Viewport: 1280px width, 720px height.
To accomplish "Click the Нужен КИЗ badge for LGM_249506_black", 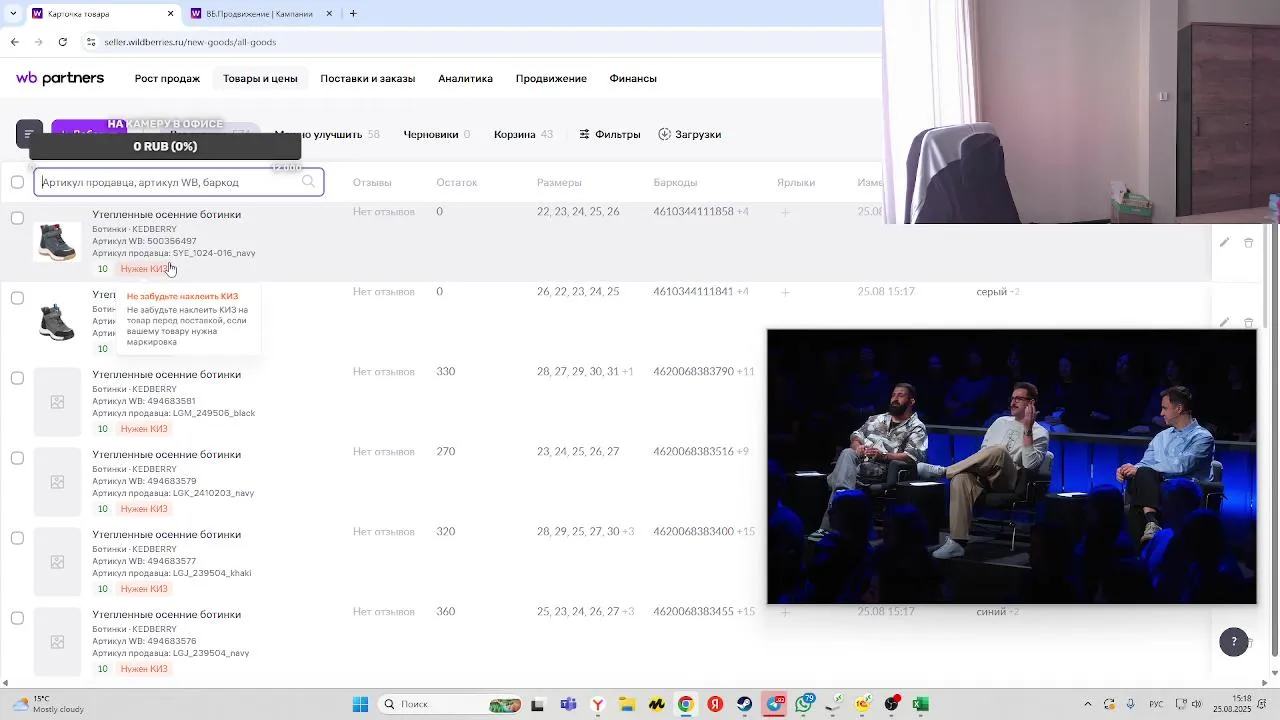I will click(144, 429).
